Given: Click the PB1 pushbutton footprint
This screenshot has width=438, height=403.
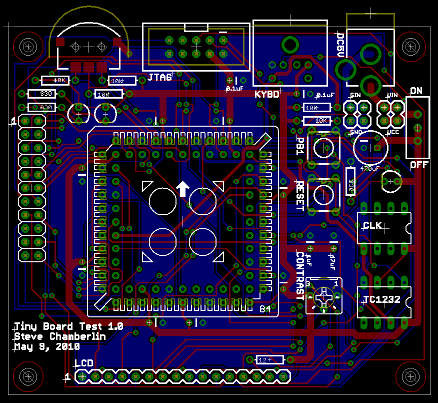Looking at the screenshot, I should click(x=323, y=148).
